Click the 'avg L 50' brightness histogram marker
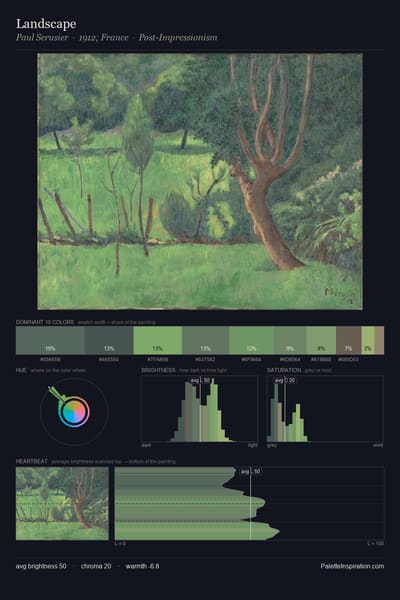The image size is (400, 600). (200, 380)
